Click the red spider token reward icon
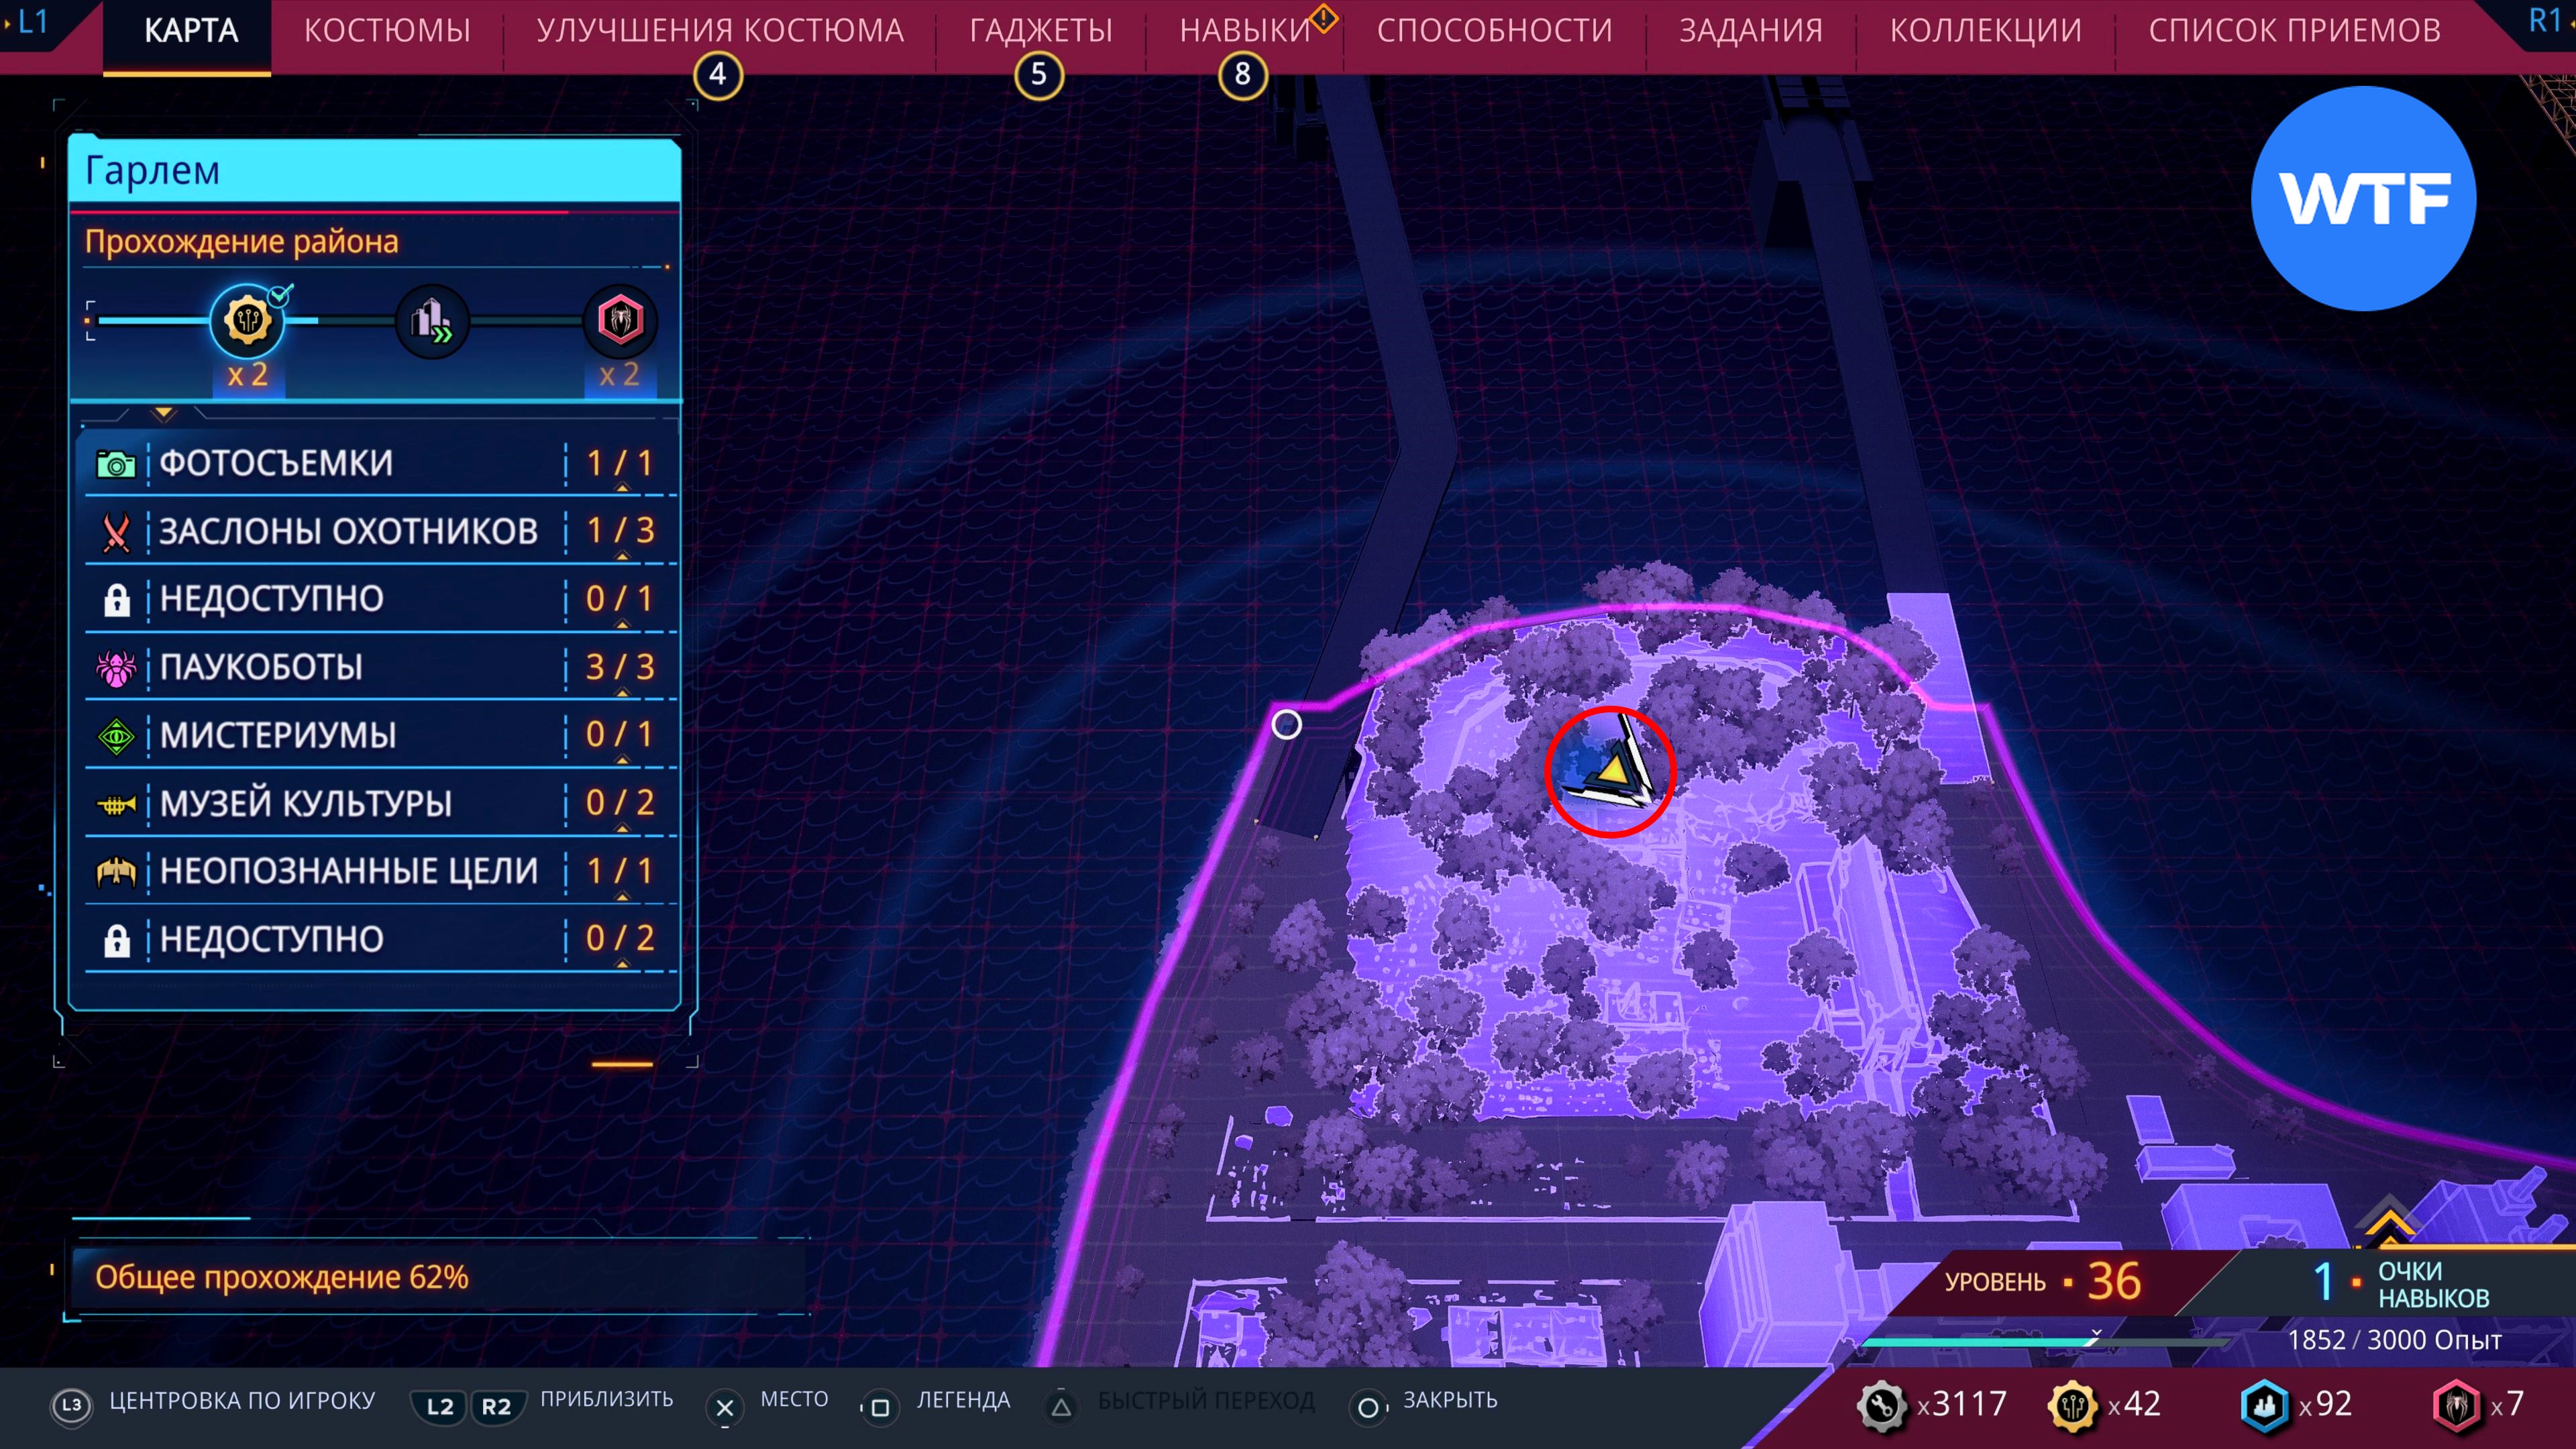The image size is (2576, 1449). (620, 321)
